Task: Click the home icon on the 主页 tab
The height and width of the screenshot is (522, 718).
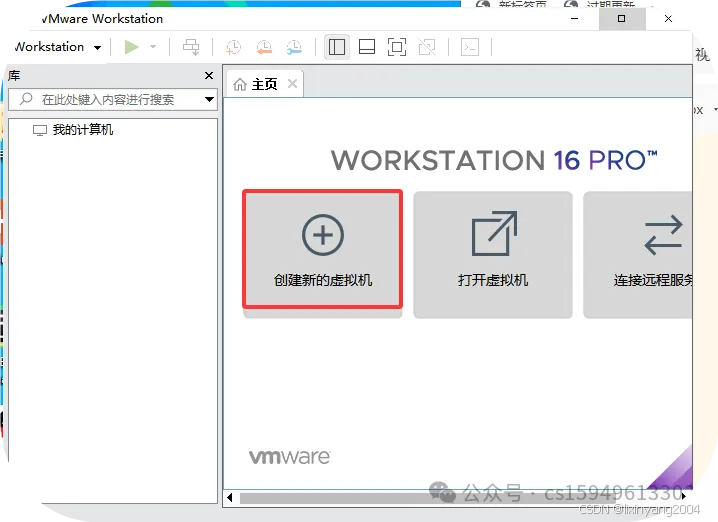Action: tap(240, 84)
